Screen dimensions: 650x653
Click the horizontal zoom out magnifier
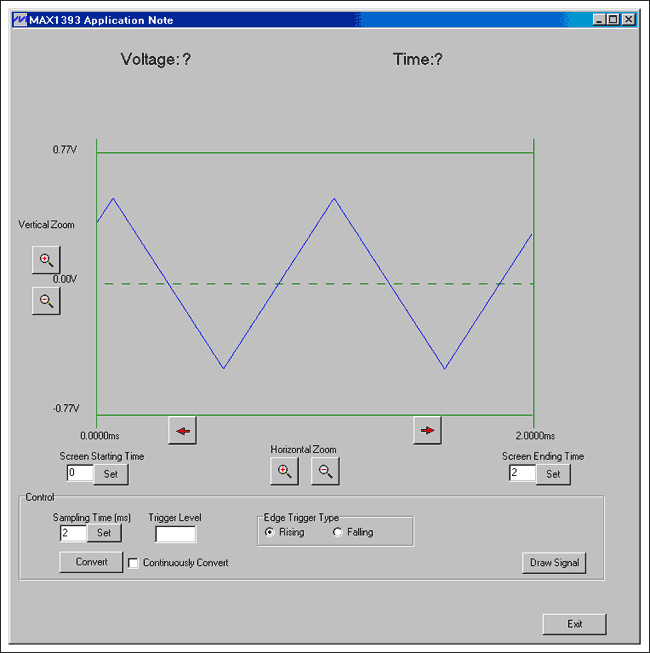point(325,471)
